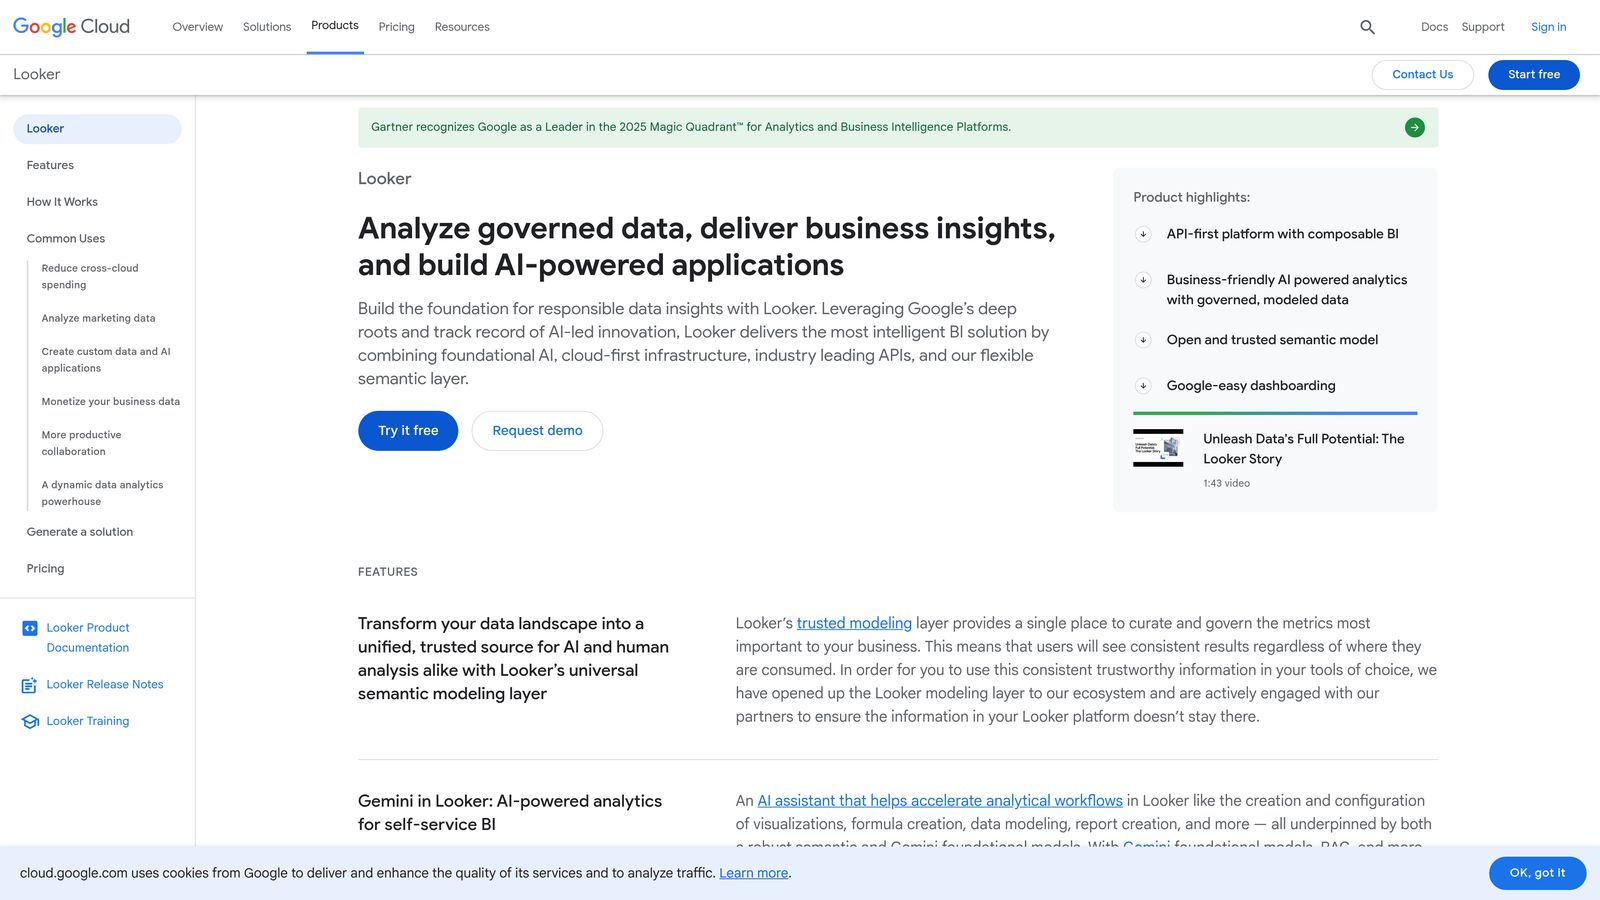
Task: Open Monetize your business data item
Action: [111, 402]
